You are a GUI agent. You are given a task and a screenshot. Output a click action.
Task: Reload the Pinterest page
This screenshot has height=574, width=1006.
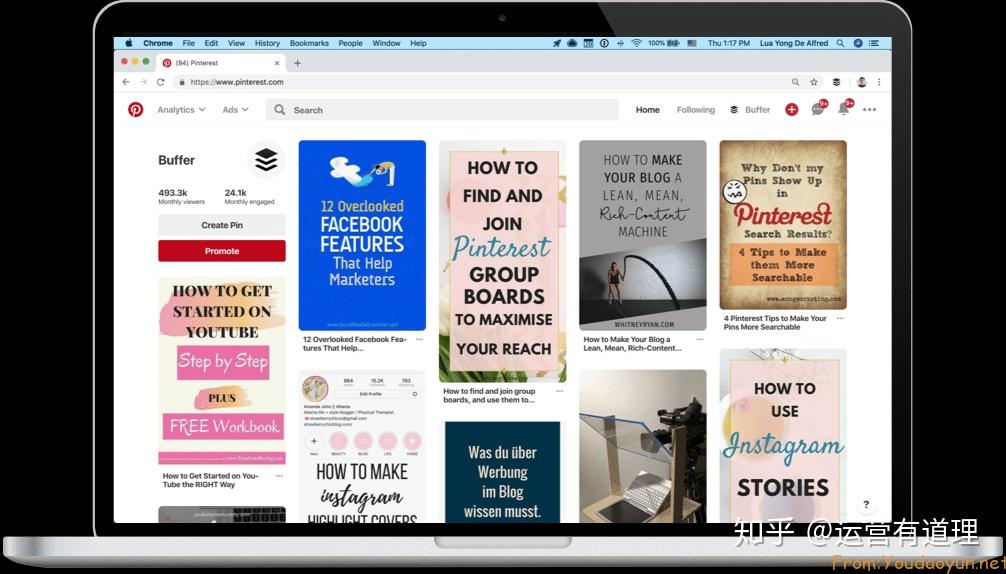tap(160, 82)
